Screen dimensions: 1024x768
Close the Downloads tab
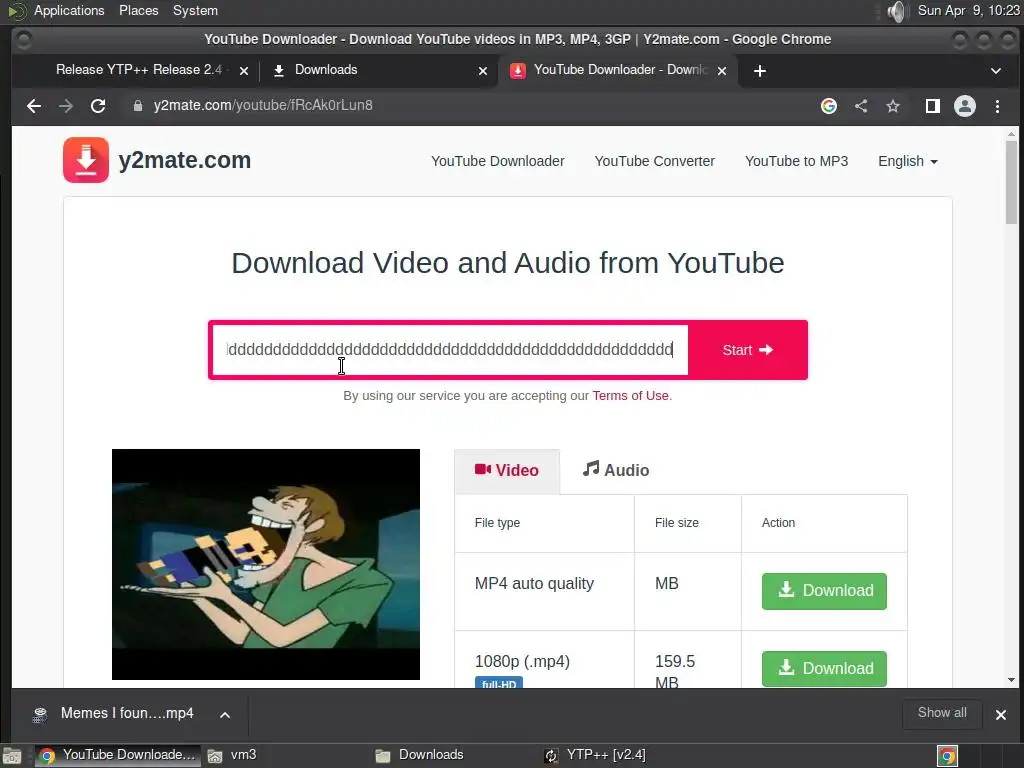coord(483,71)
